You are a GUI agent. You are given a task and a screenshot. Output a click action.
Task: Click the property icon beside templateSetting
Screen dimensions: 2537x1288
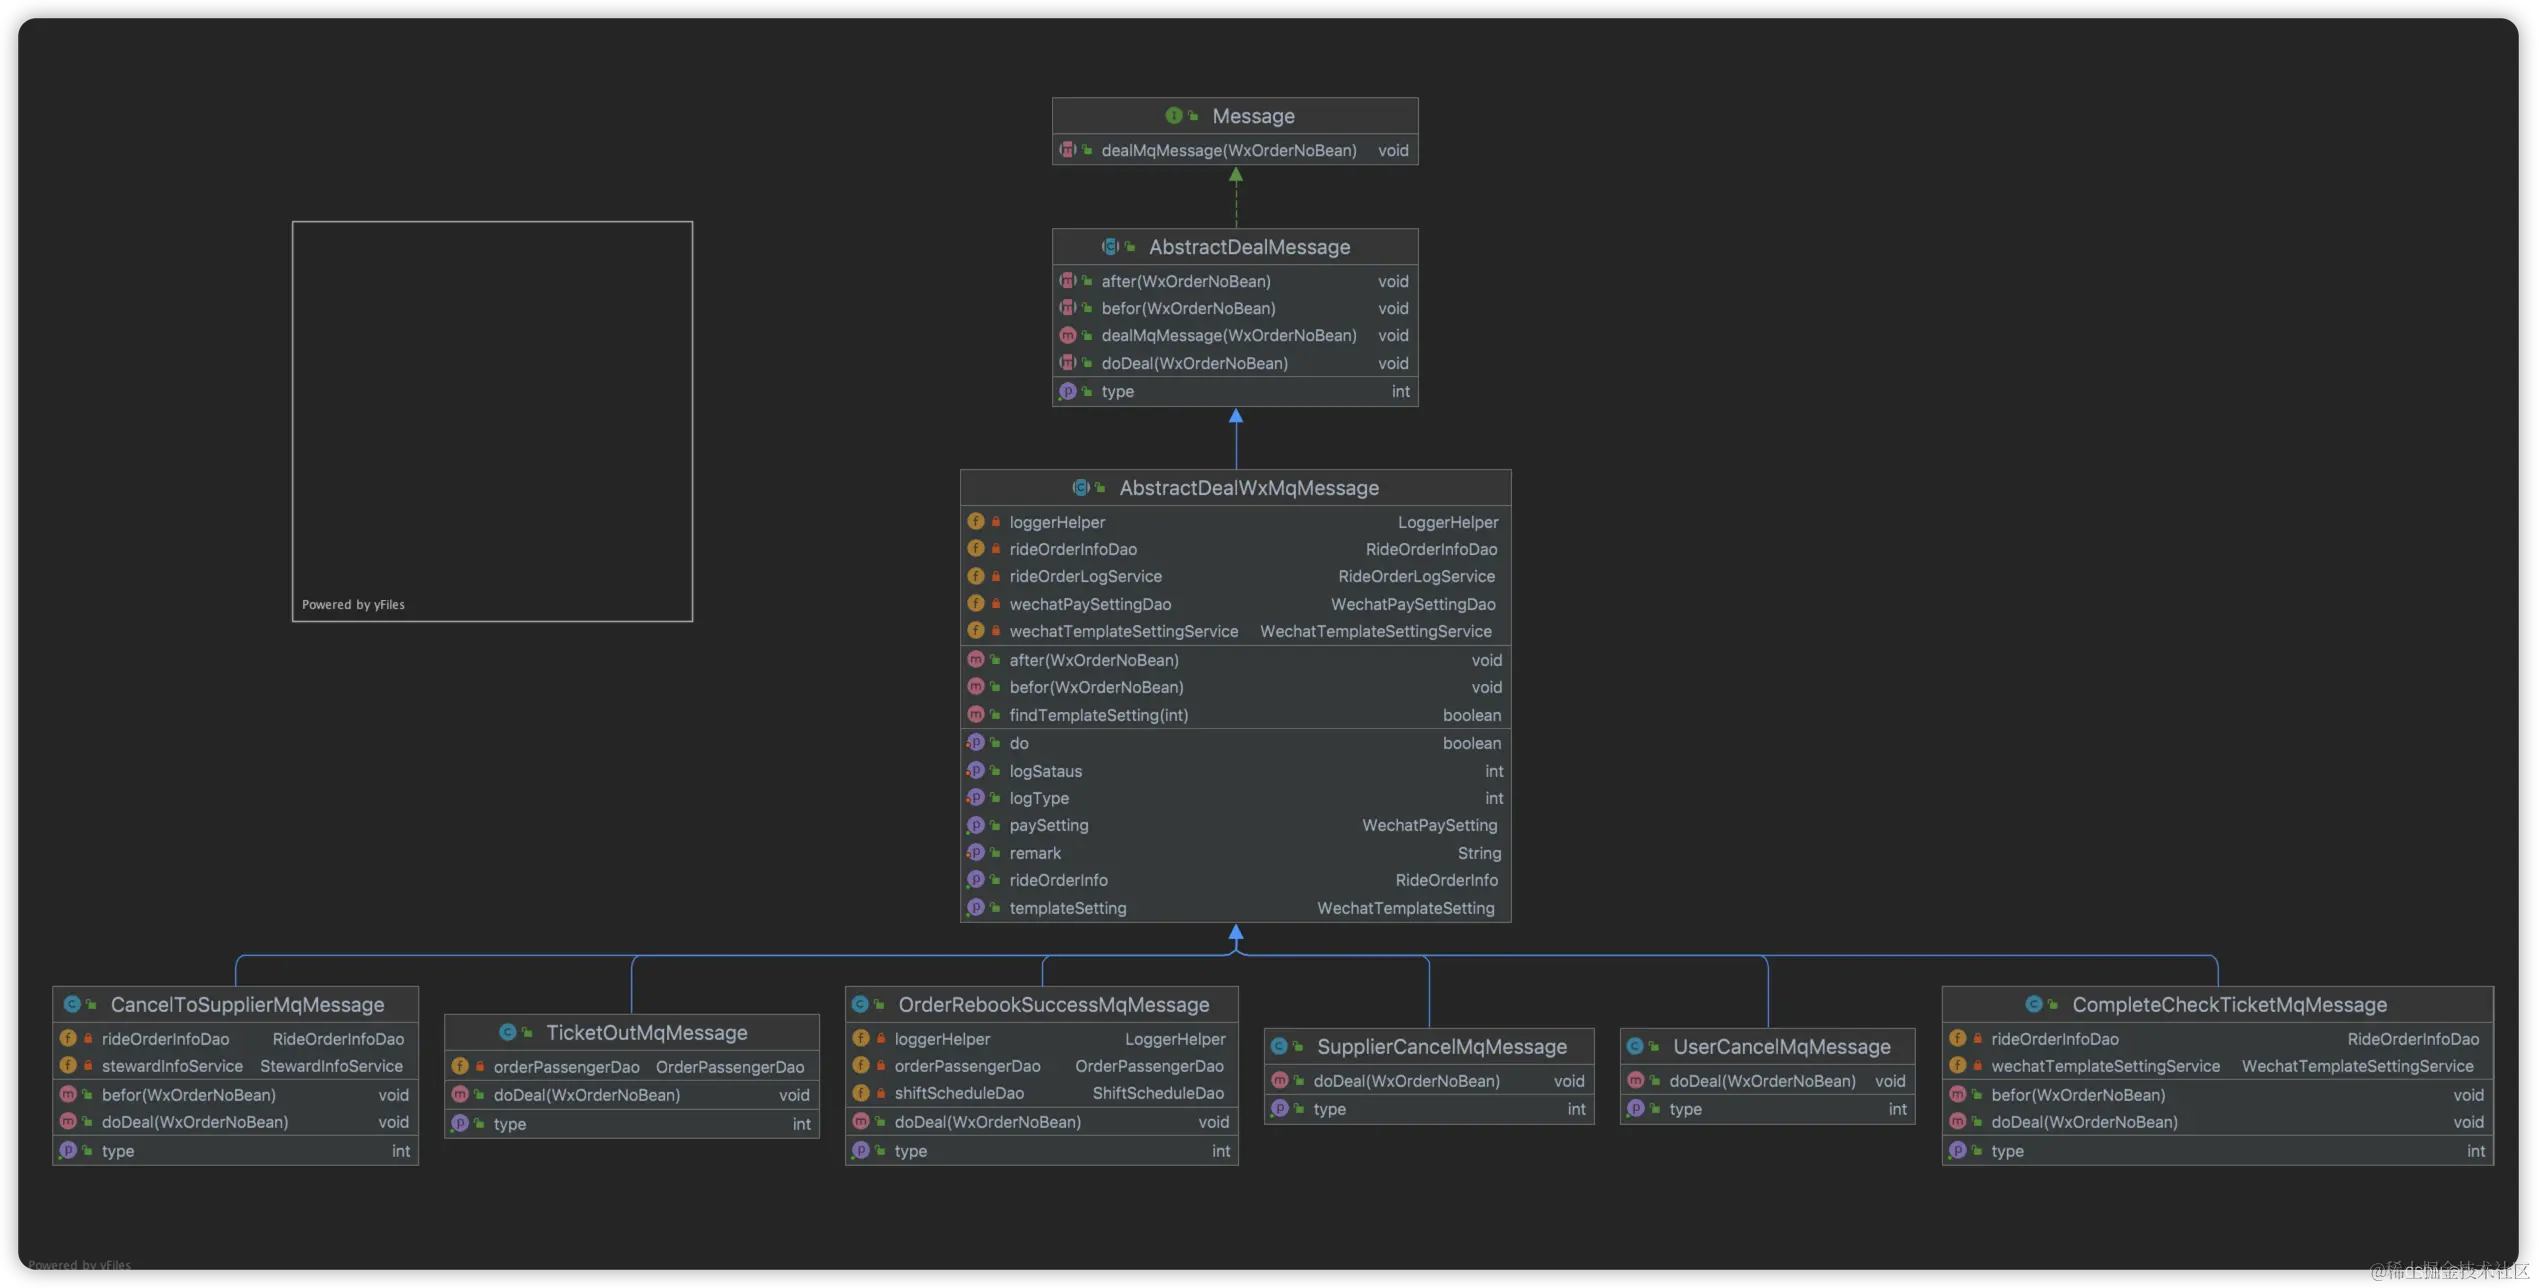976,908
